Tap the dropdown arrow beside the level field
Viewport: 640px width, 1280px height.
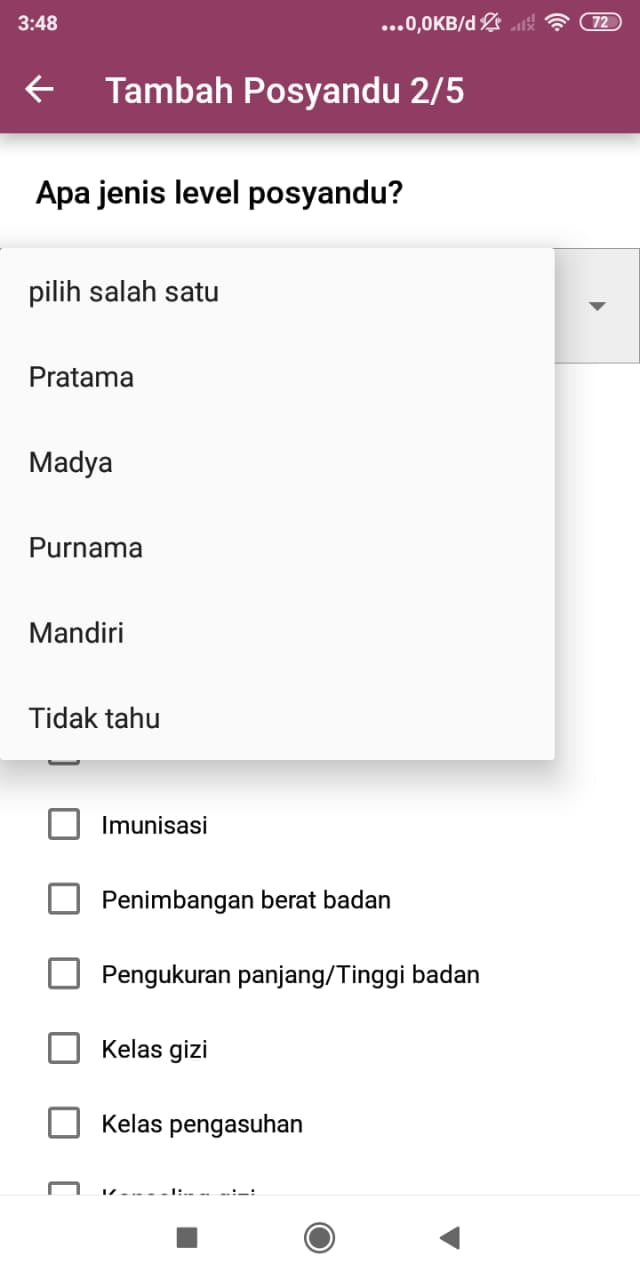[x=596, y=307]
